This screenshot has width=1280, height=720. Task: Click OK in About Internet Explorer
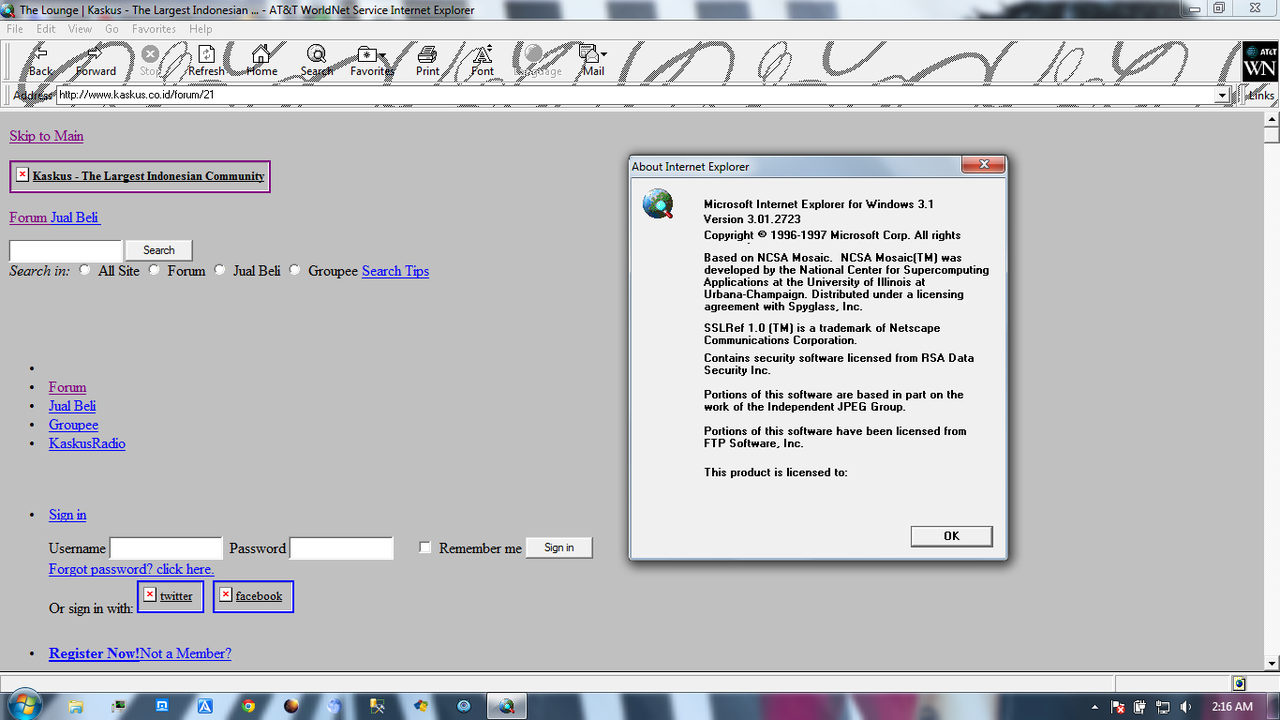(951, 536)
